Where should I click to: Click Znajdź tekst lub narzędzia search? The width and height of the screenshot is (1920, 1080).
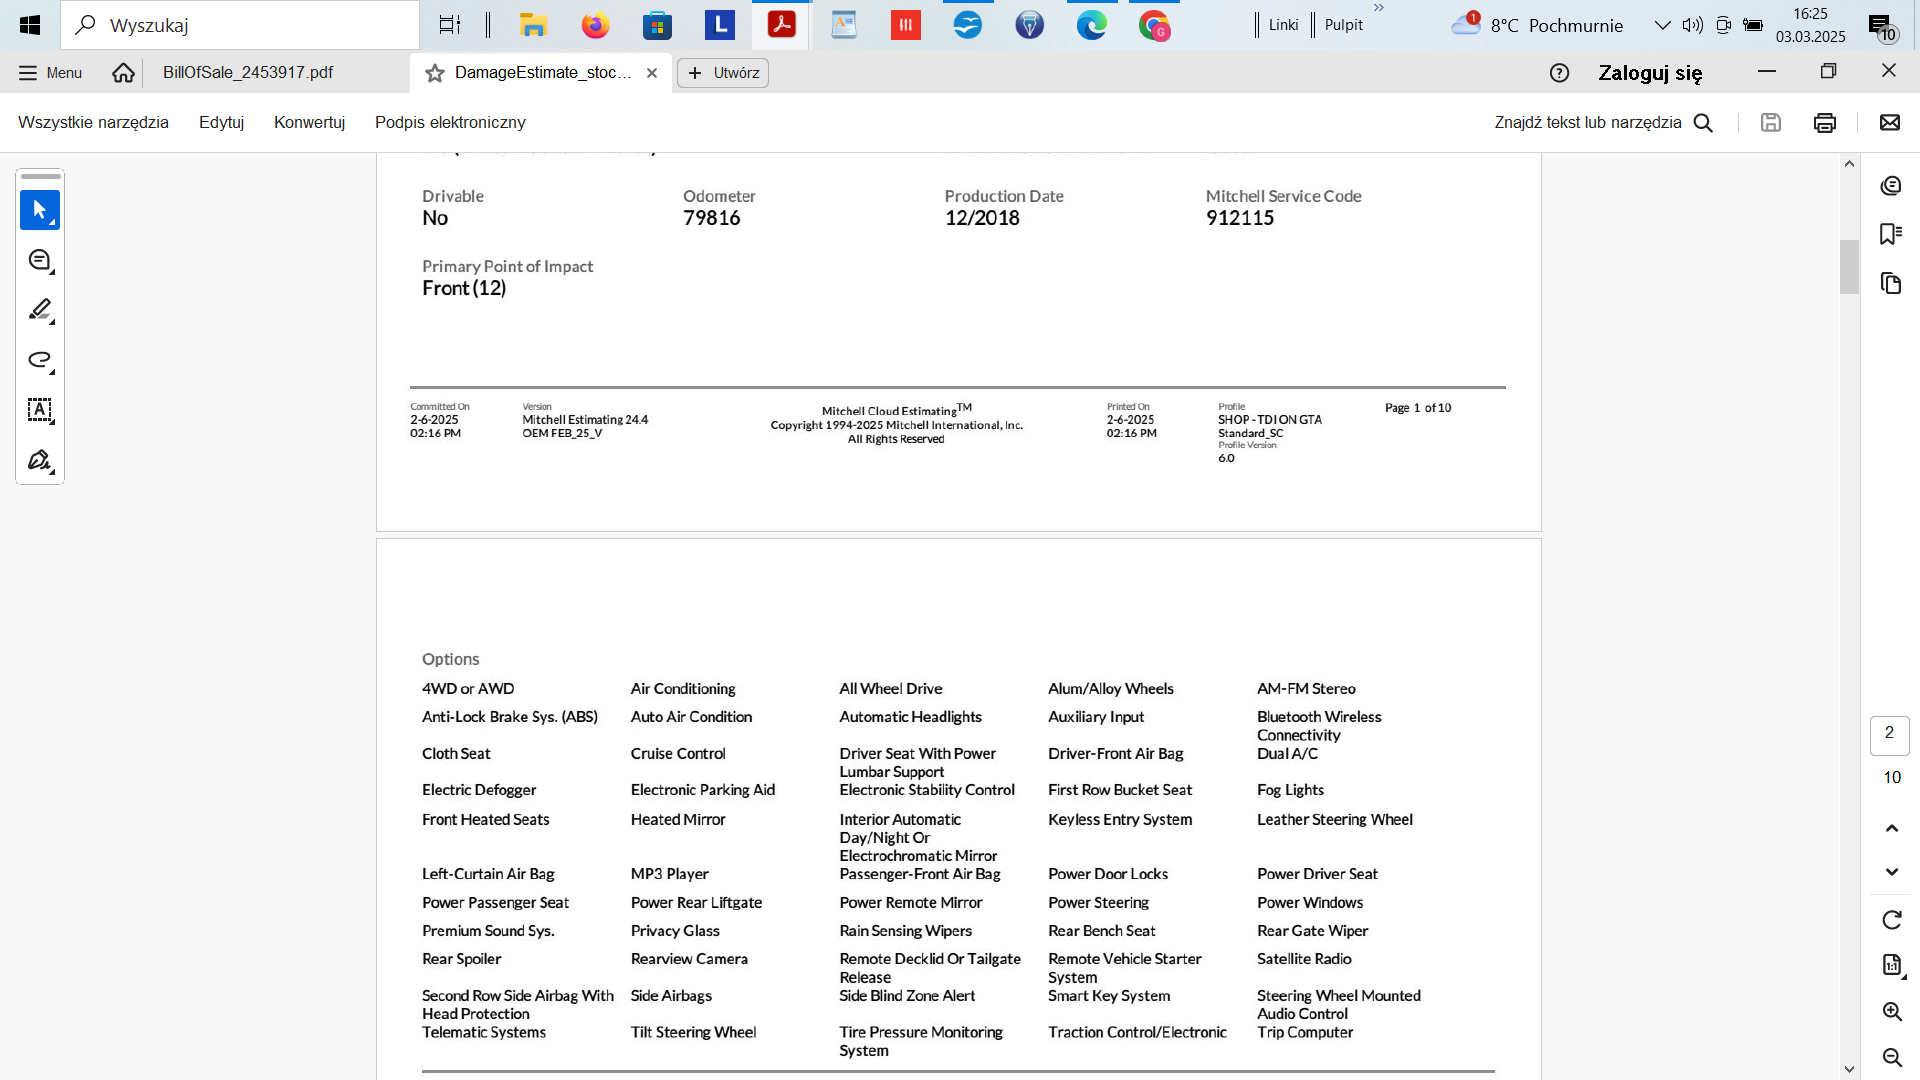1588,122
